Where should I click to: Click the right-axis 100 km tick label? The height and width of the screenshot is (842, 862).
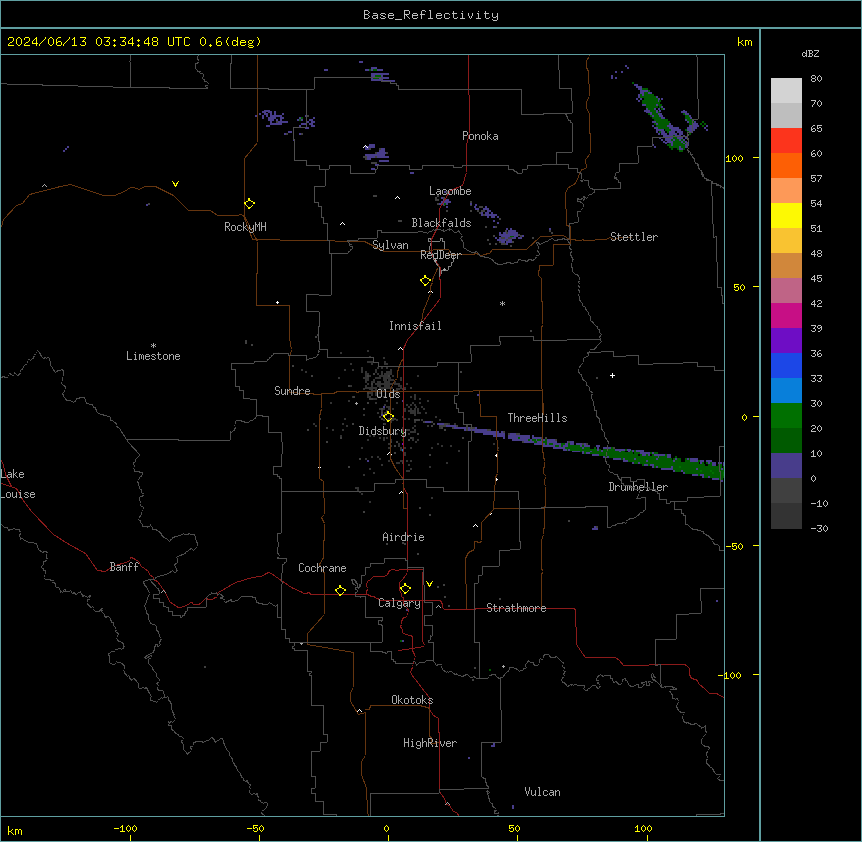pos(734,158)
